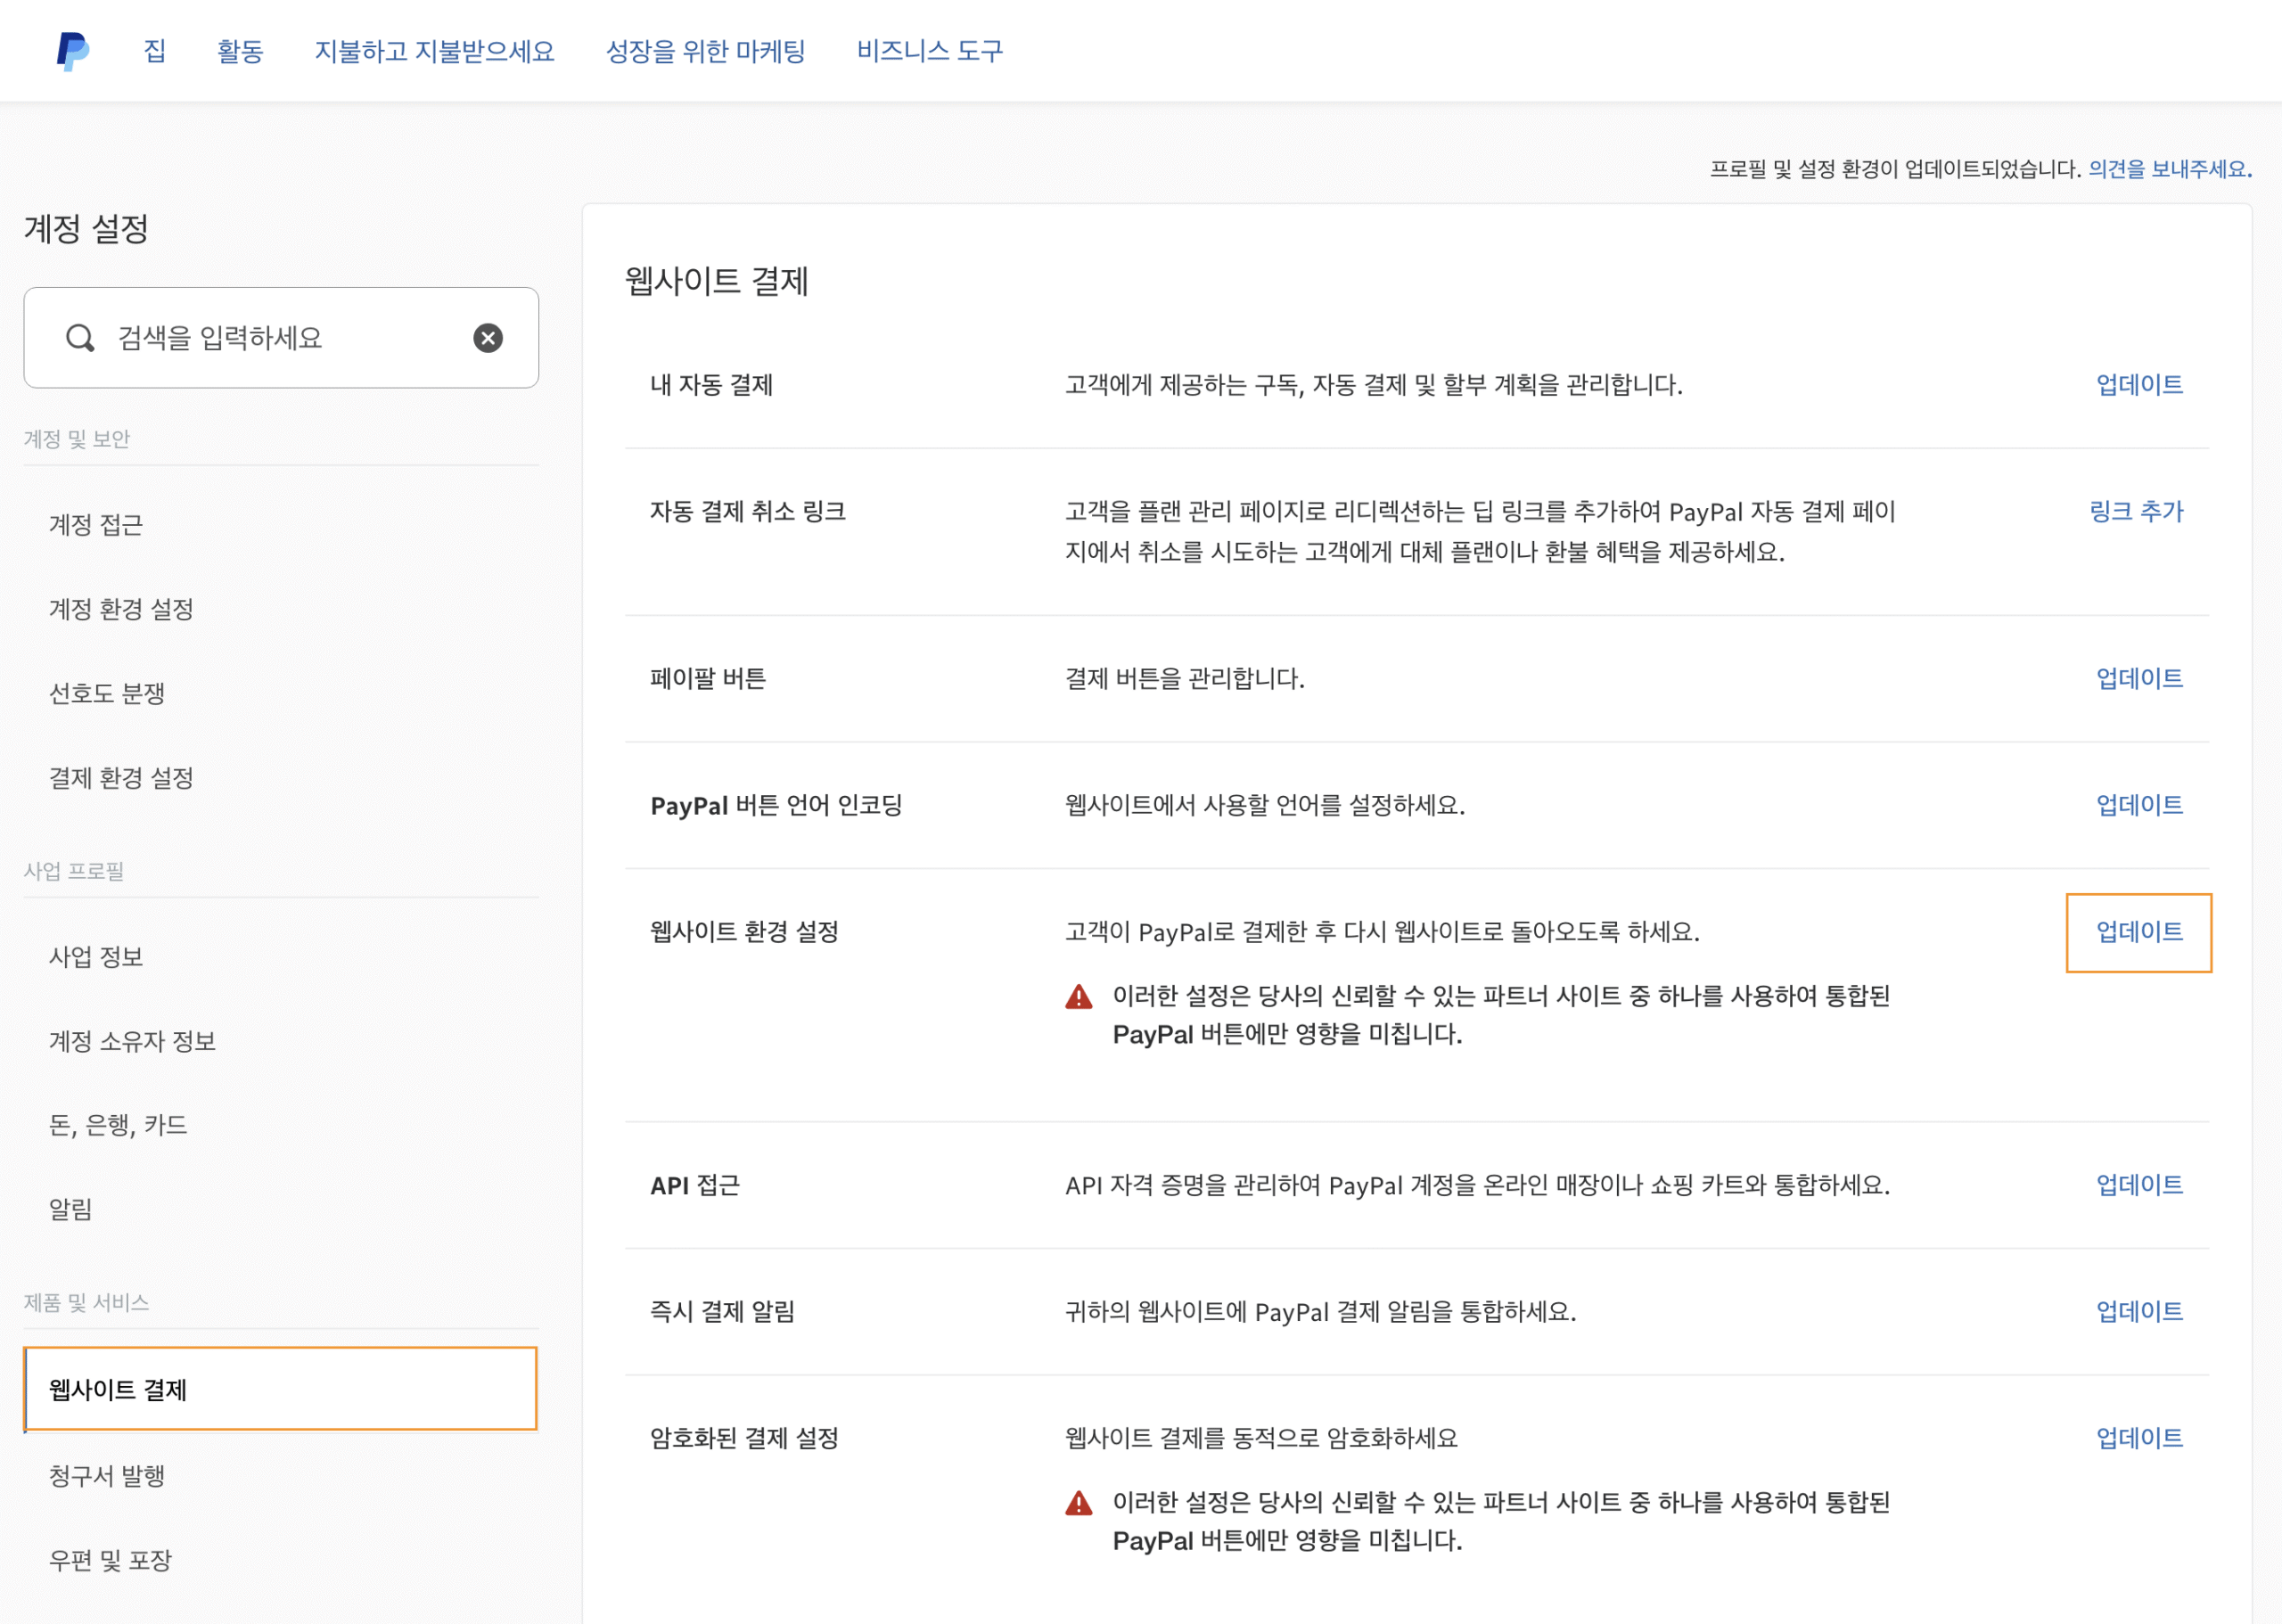
Task: Click the PayPal logo icon
Action: tap(73, 51)
